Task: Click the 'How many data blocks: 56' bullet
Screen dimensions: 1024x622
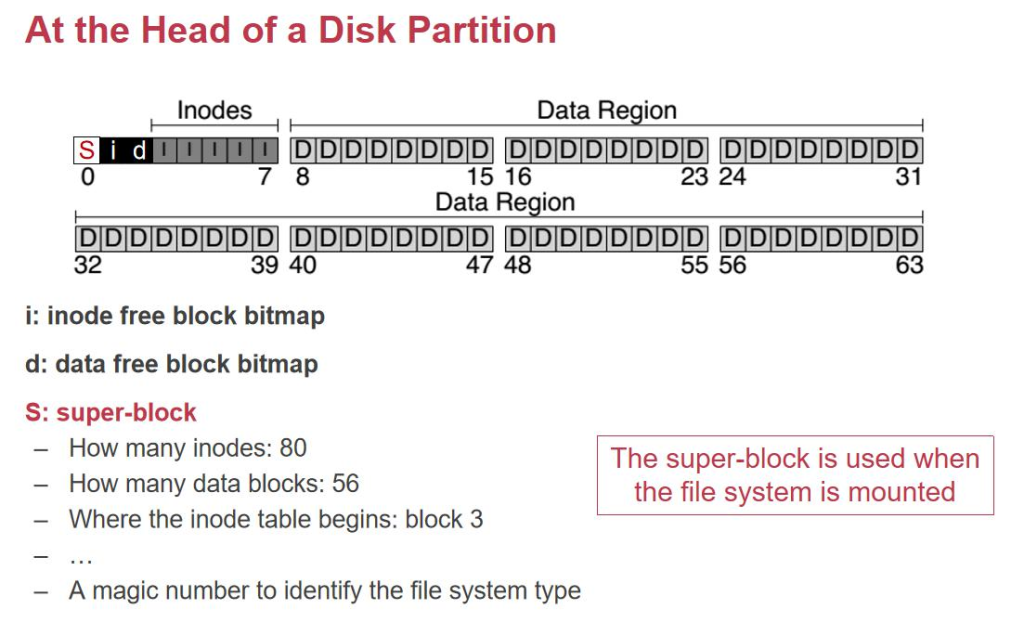Action: (214, 484)
